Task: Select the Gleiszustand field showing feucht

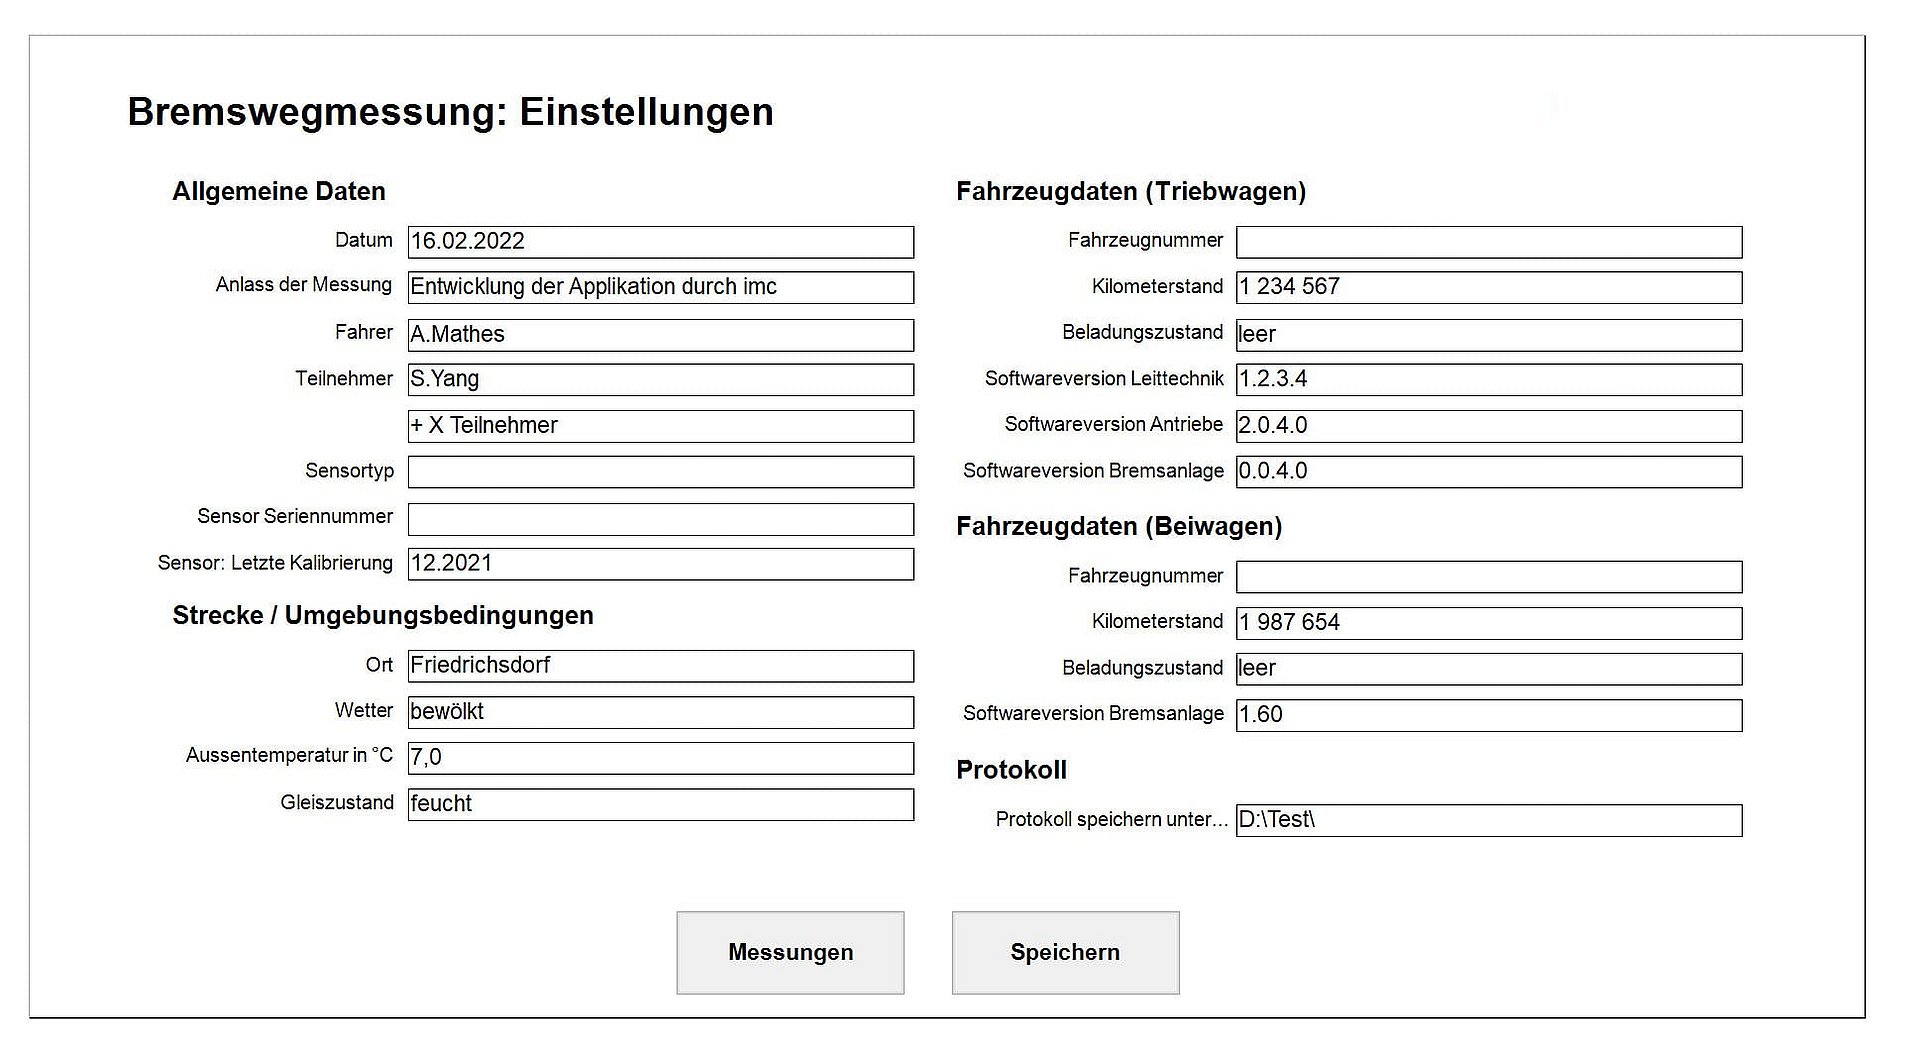Action: click(x=660, y=803)
